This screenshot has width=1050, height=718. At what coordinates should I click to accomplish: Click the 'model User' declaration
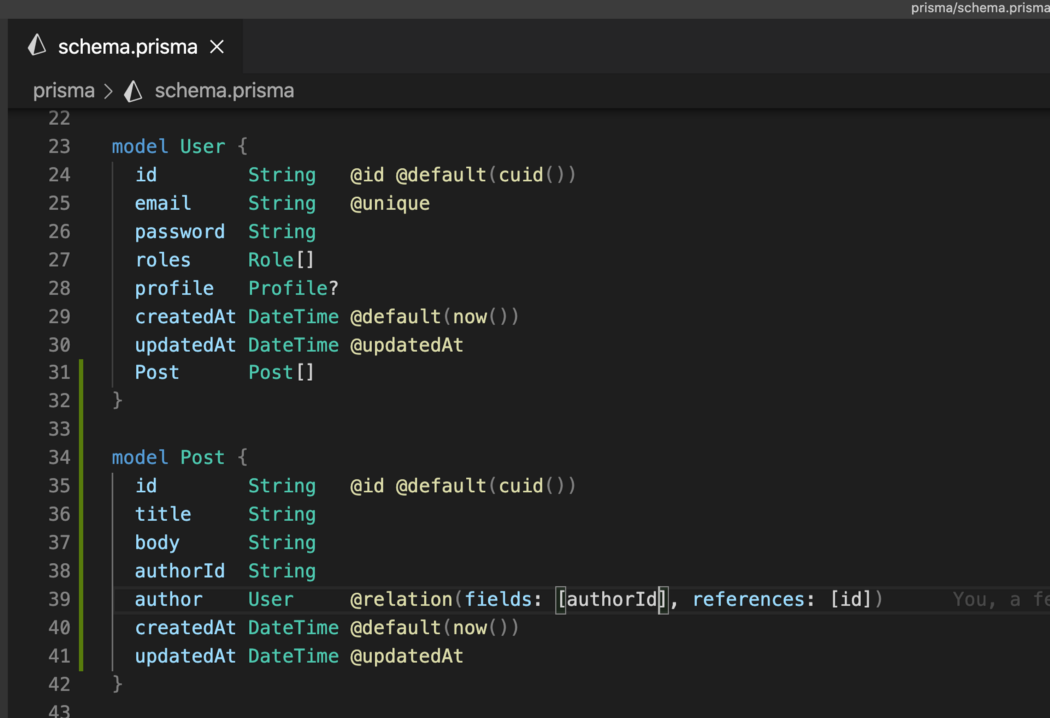[x=168, y=147]
